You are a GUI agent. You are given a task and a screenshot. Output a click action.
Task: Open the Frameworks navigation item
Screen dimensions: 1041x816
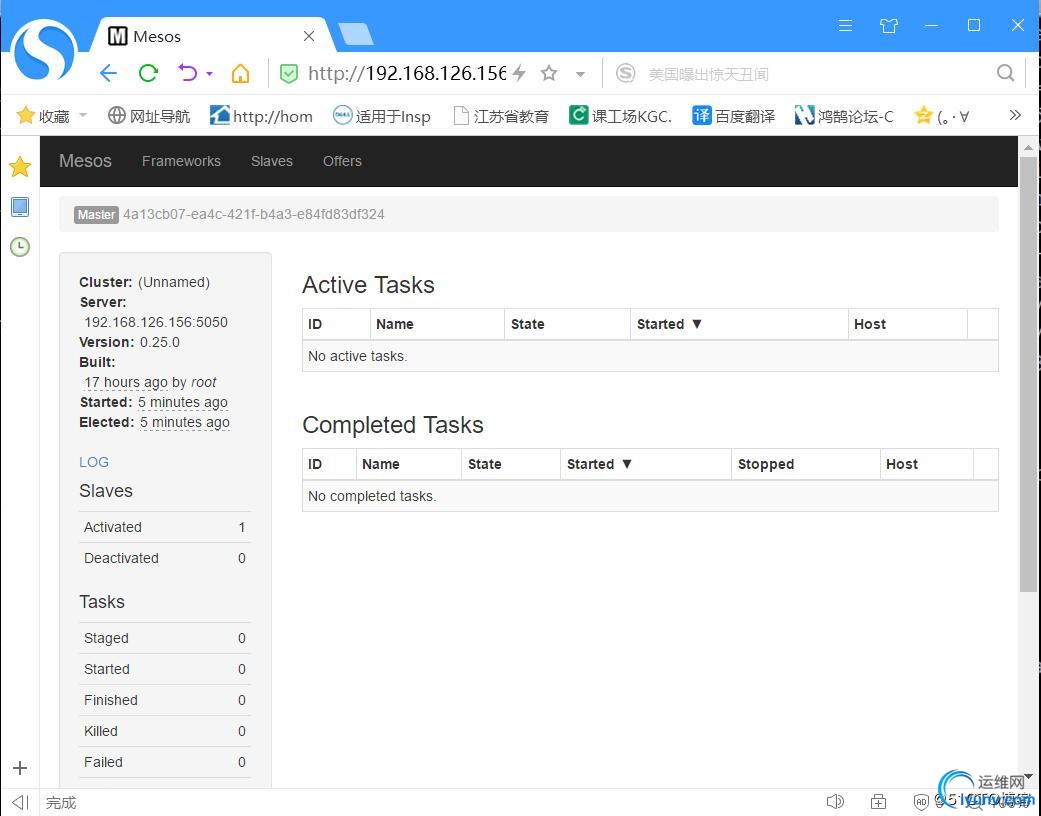(181, 161)
